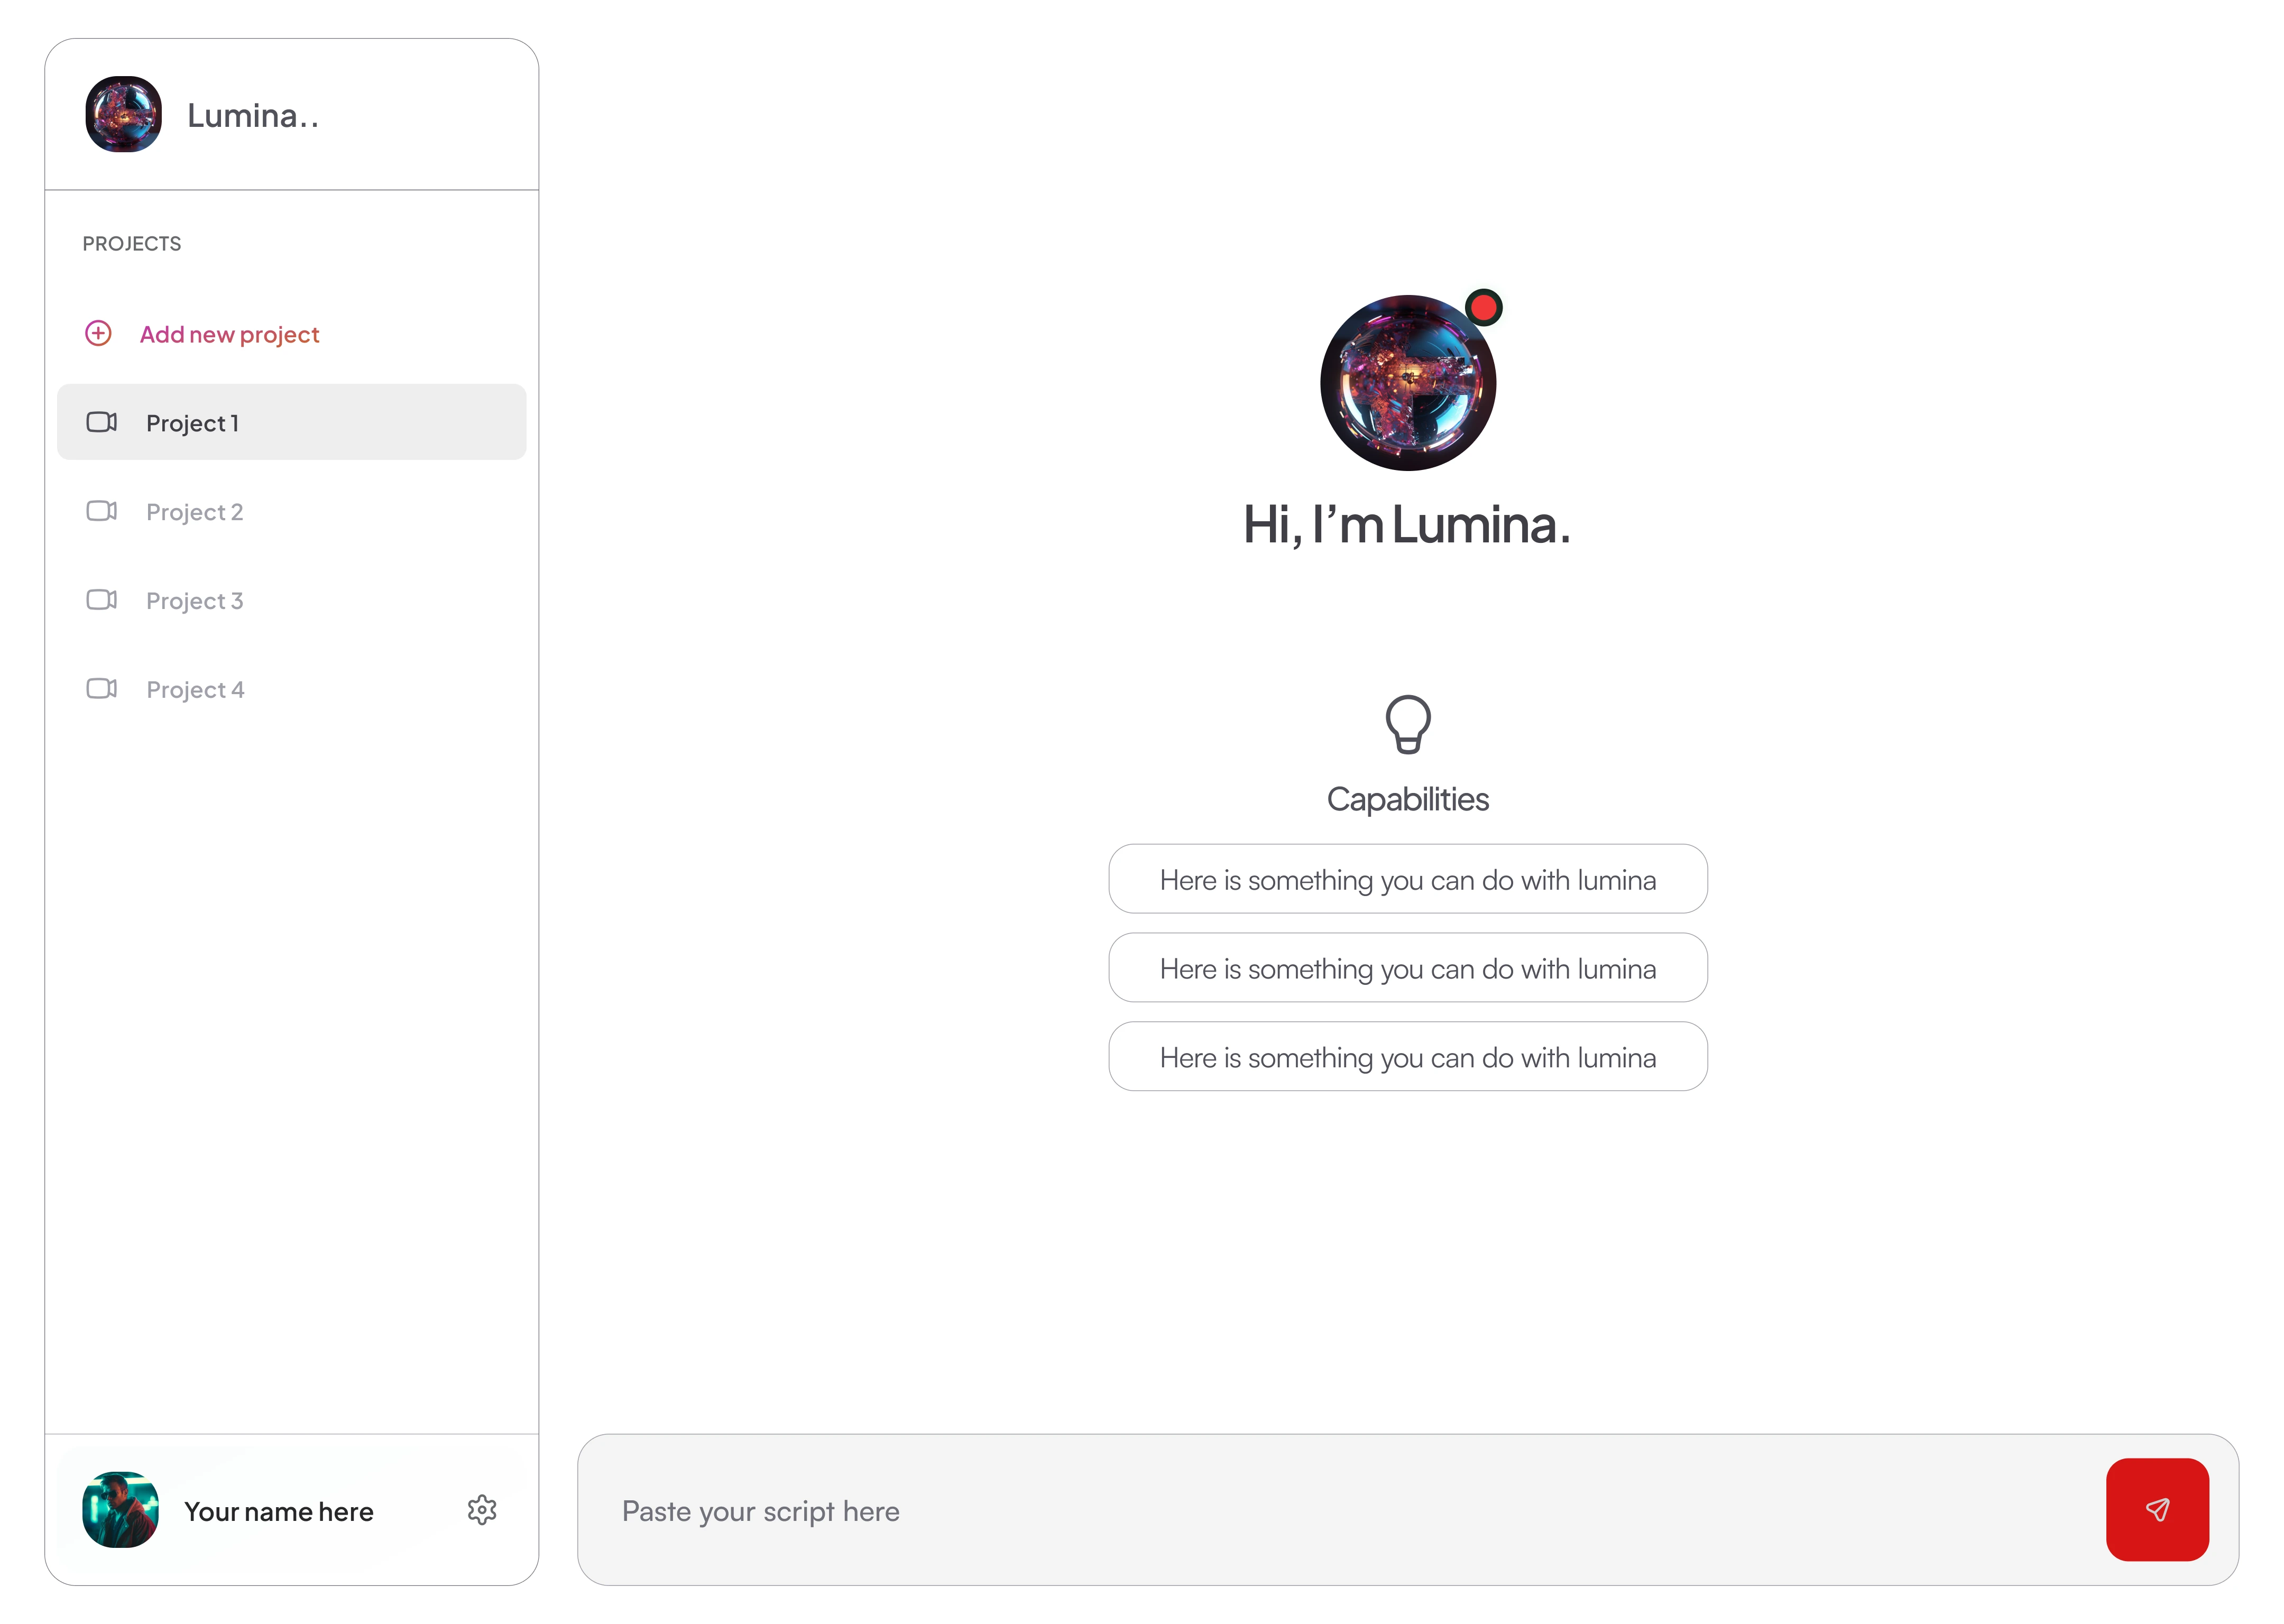
Task: Click the Lumina logo in the sidebar header
Action: coord(123,115)
